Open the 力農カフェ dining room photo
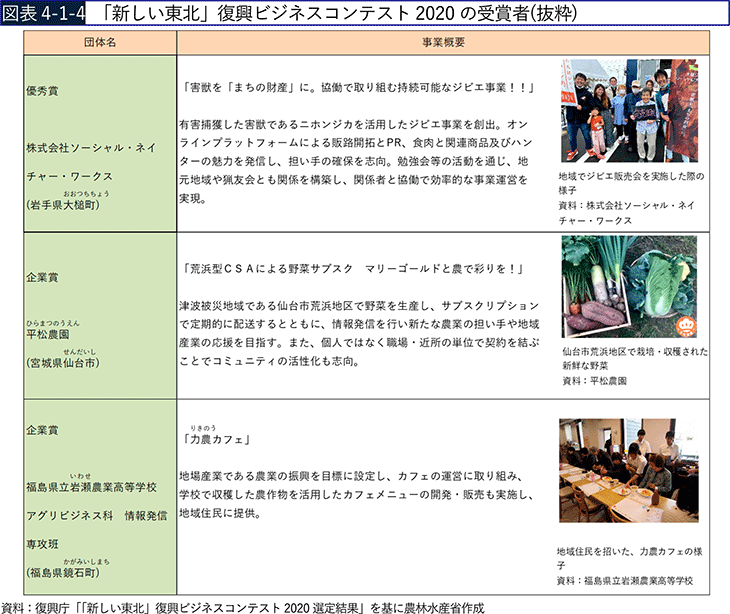This screenshot has height=614, width=730. point(629,470)
